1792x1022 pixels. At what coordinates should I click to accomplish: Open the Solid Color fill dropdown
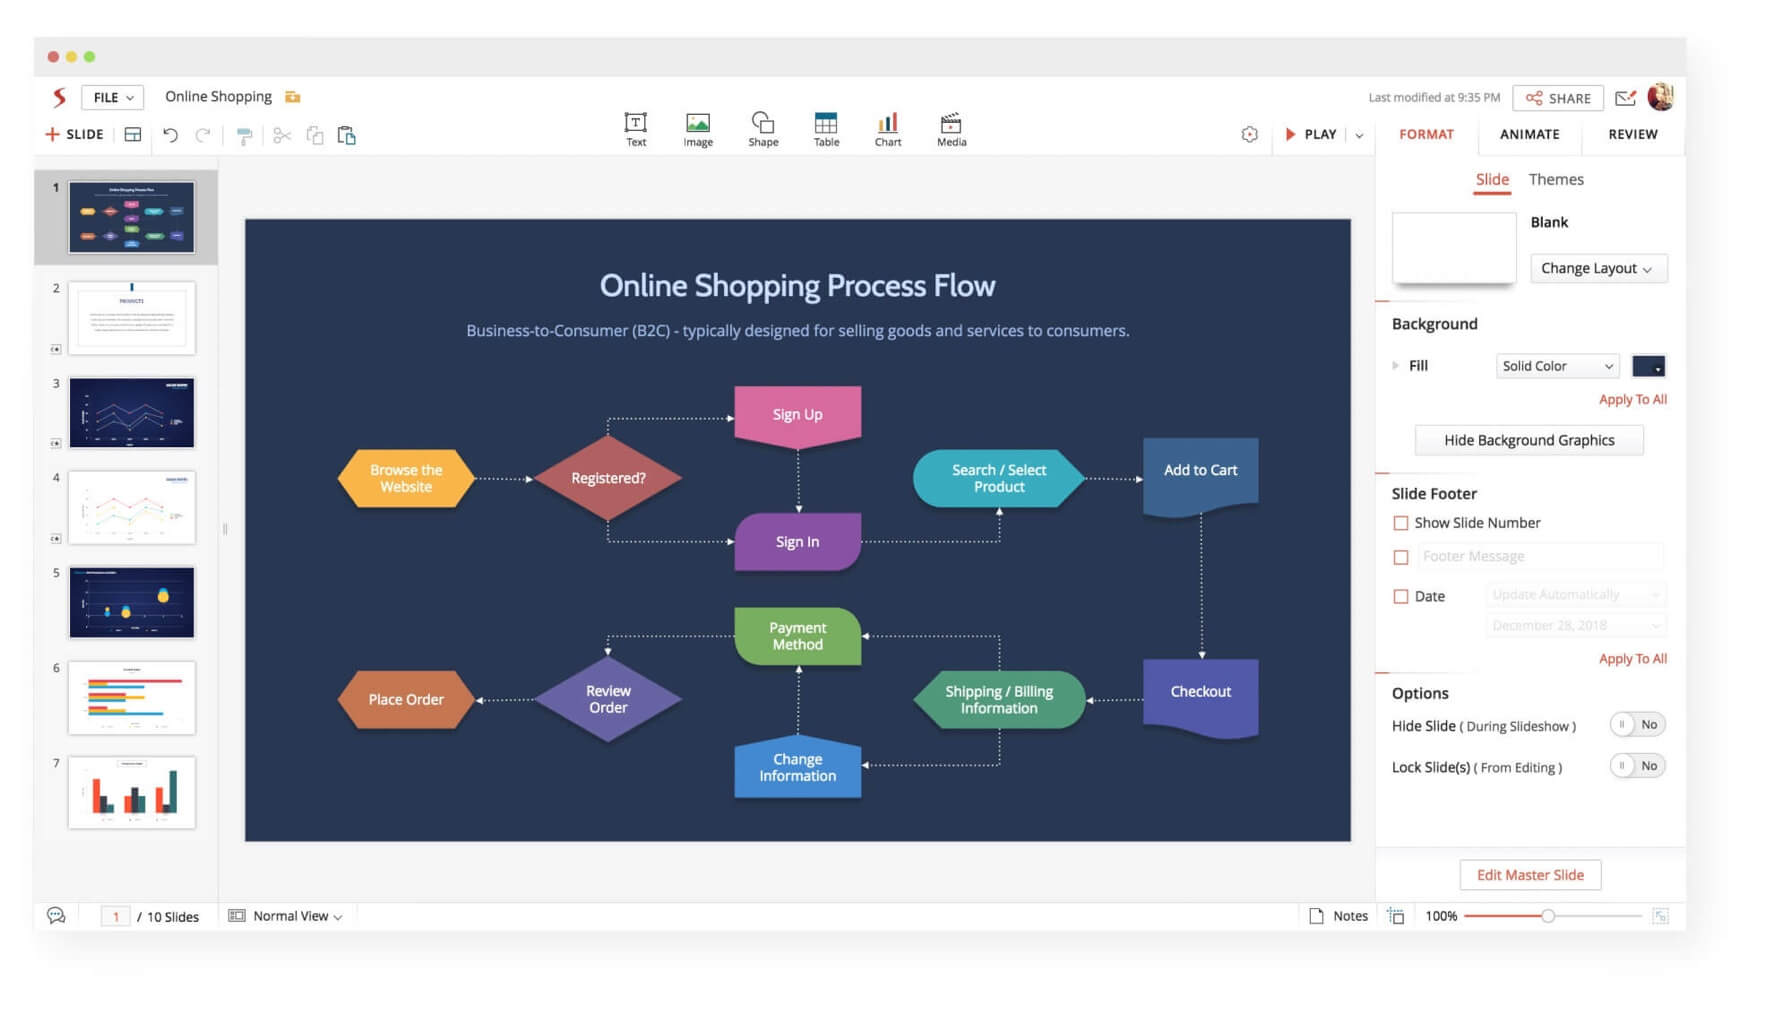1557,366
